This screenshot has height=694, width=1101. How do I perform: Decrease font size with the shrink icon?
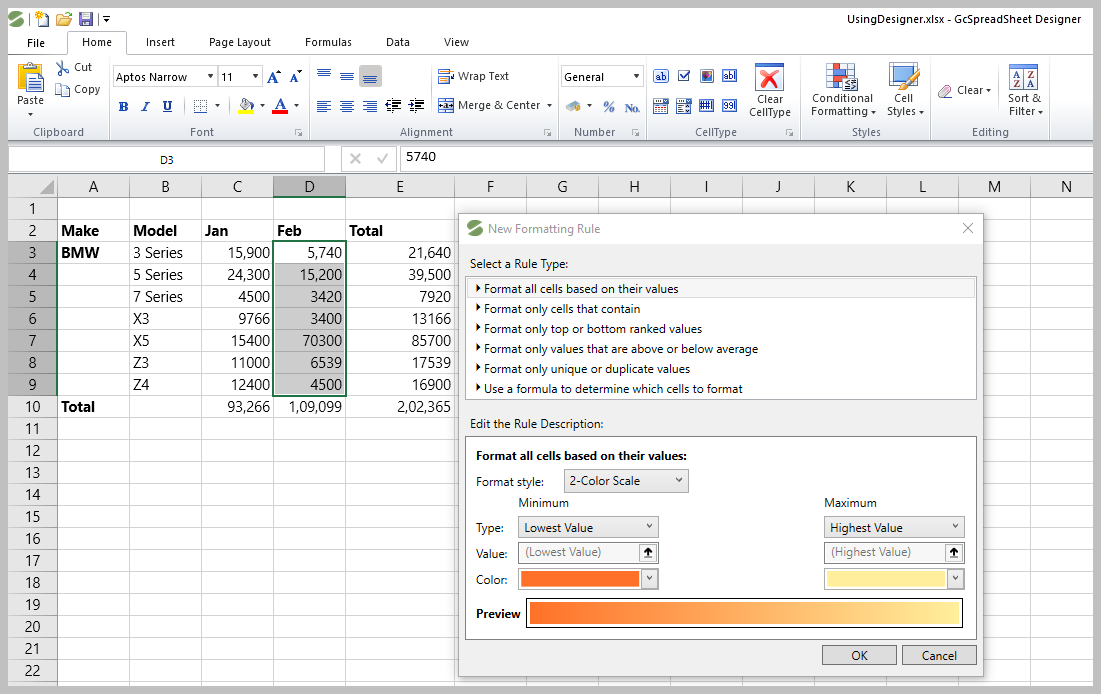tap(296, 77)
